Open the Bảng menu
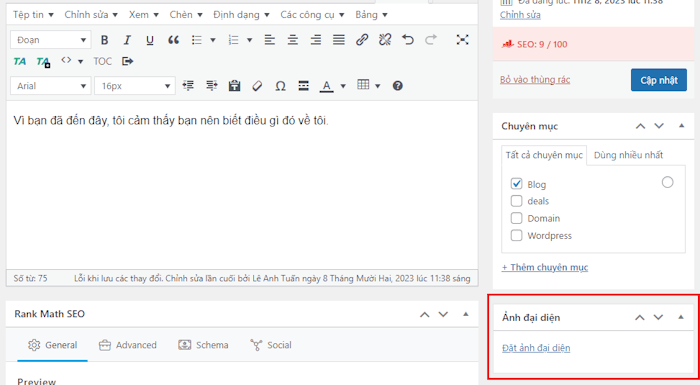 tap(371, 15)
